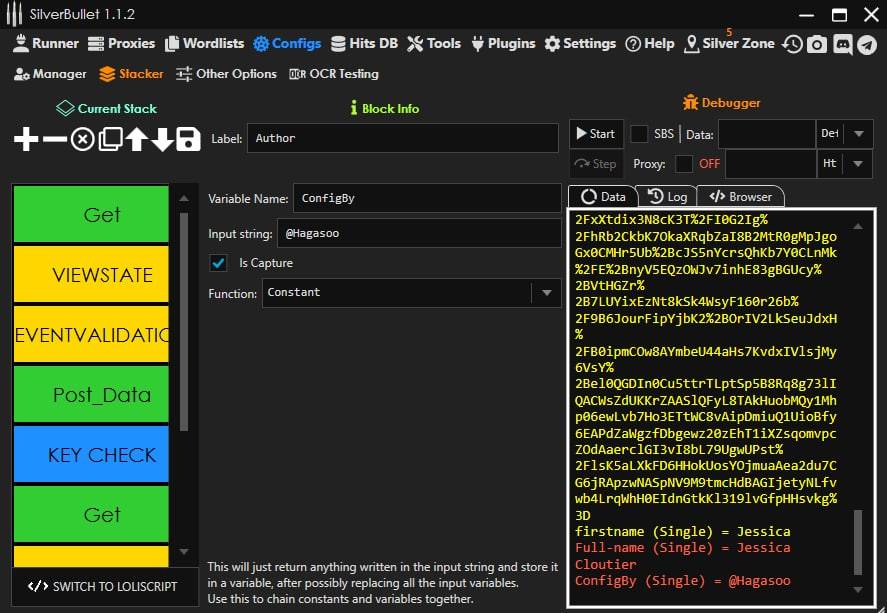The height and width of the screenshot is (613, 887).
Task: Click the circled X disable block icon
Action: click(82, 139)
